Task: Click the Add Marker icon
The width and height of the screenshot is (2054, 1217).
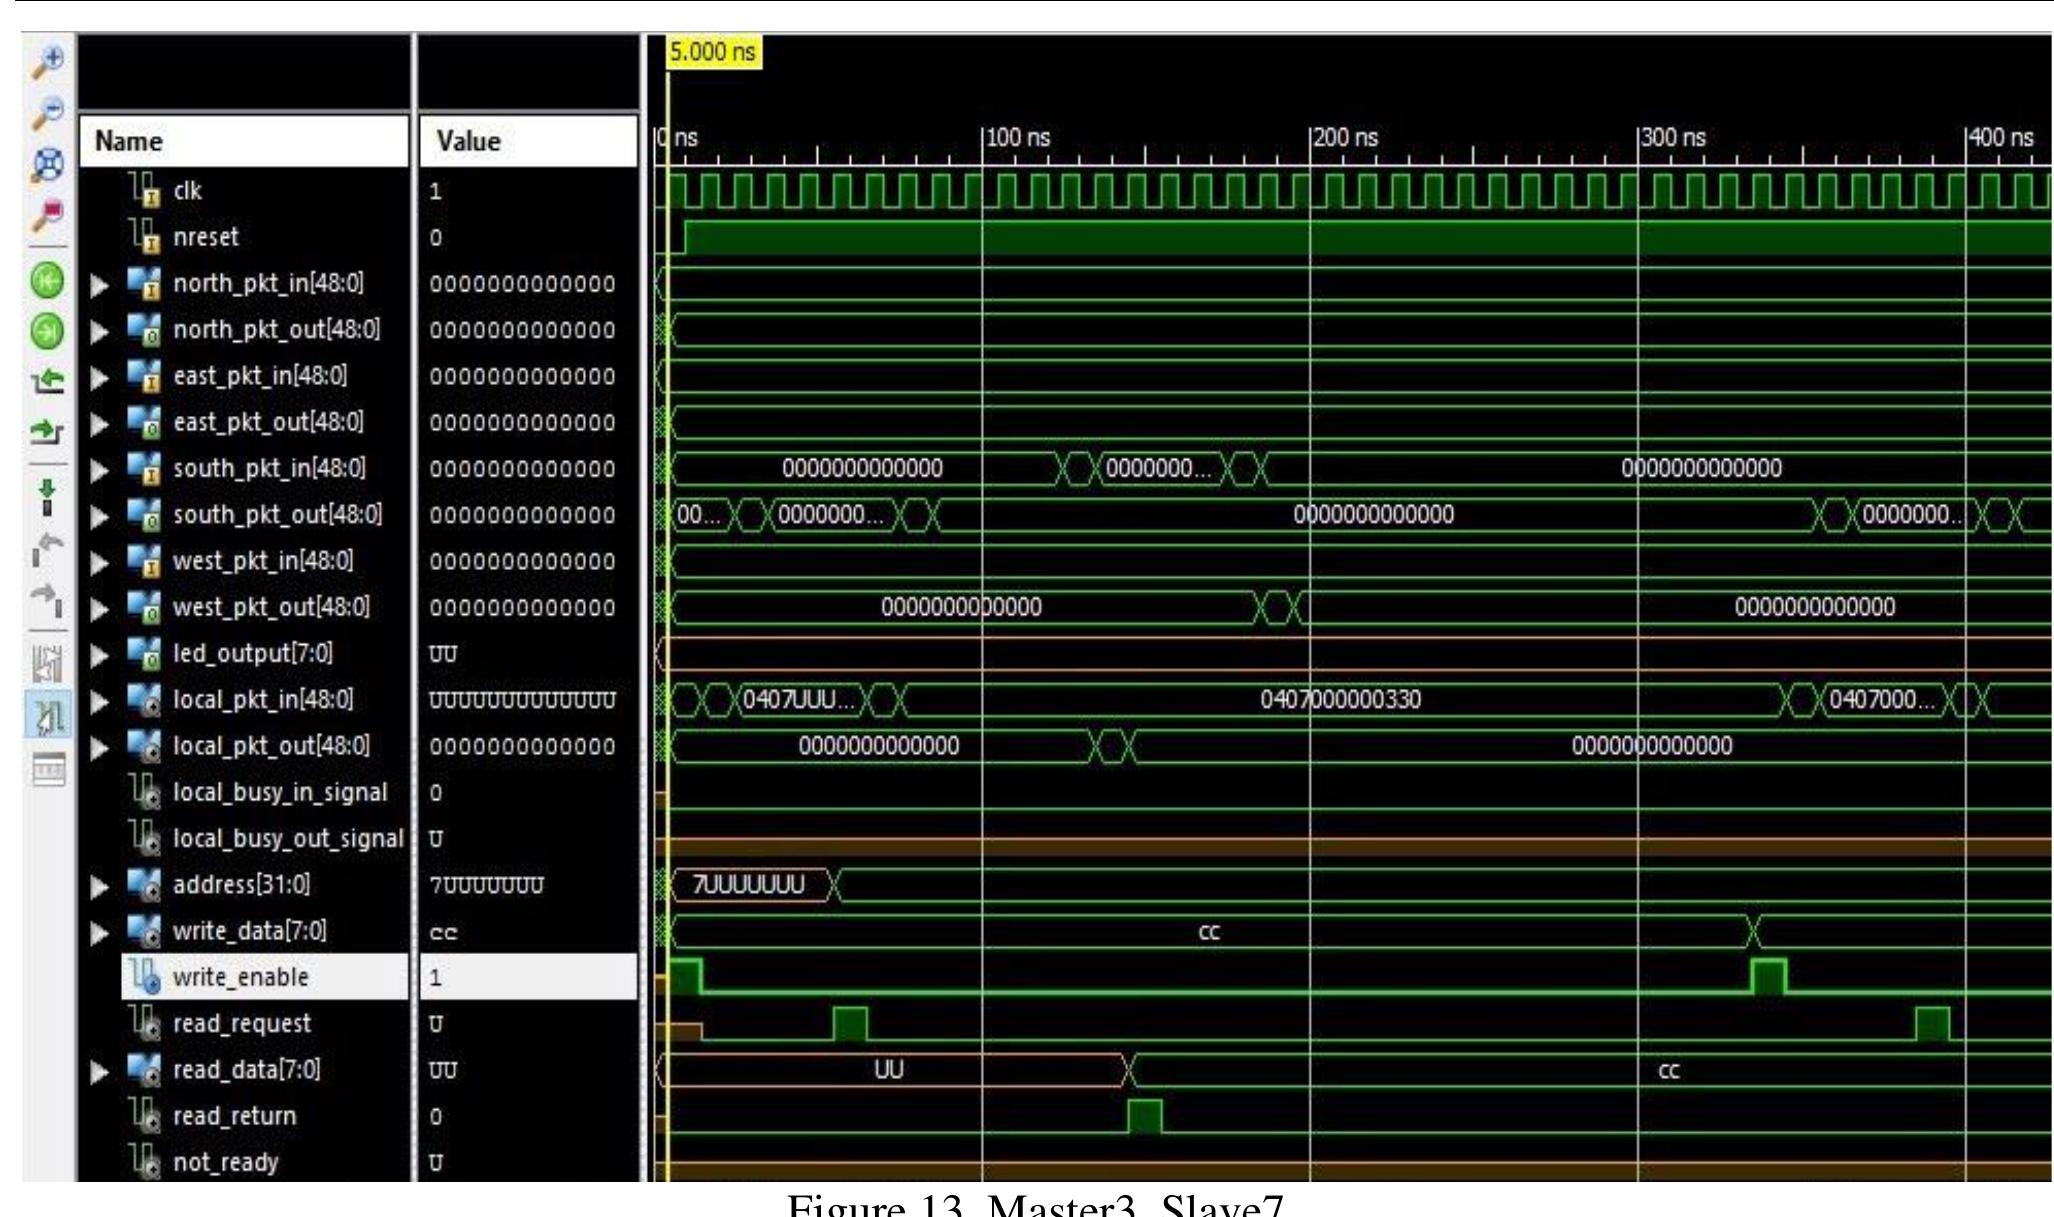Action: pos(49,497)
